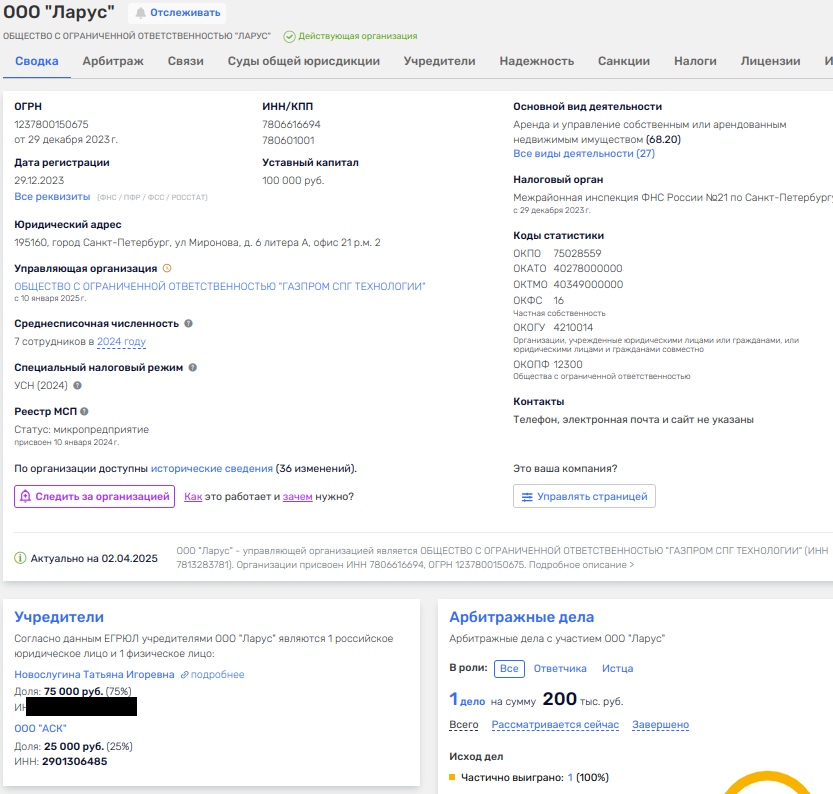Image resolution: width=833 pixels, height=794 pixels.
Task: Click the question icon after УСН (2024)
Action: (78, 386)
